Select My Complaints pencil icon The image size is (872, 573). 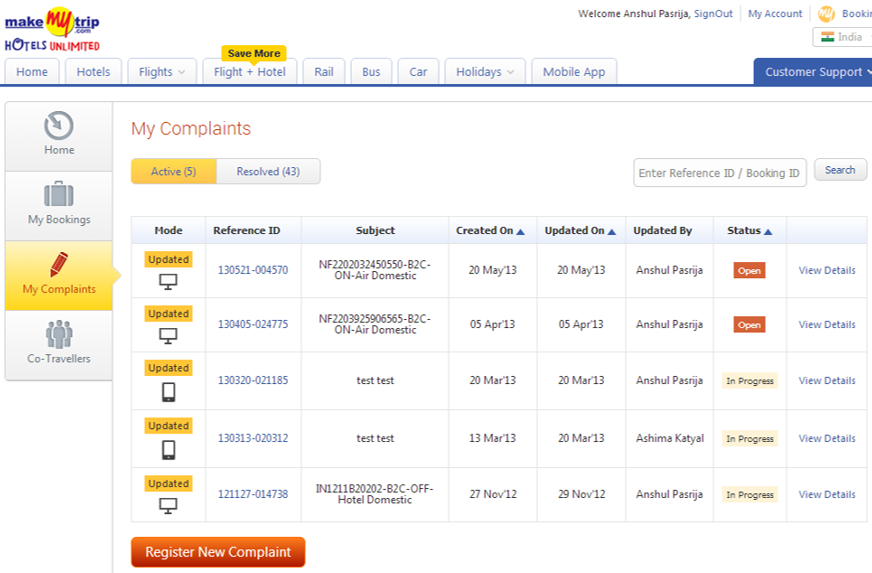pos(58,264)
